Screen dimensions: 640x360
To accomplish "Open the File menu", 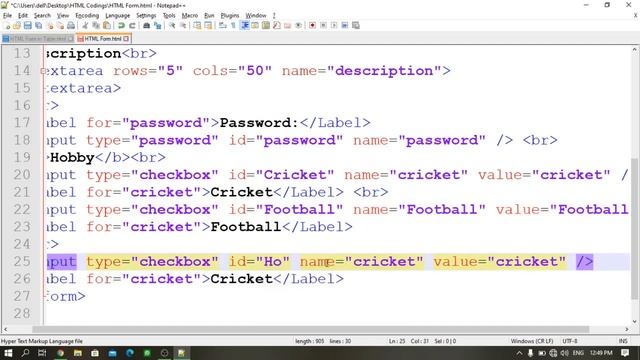I will [7, 16].
